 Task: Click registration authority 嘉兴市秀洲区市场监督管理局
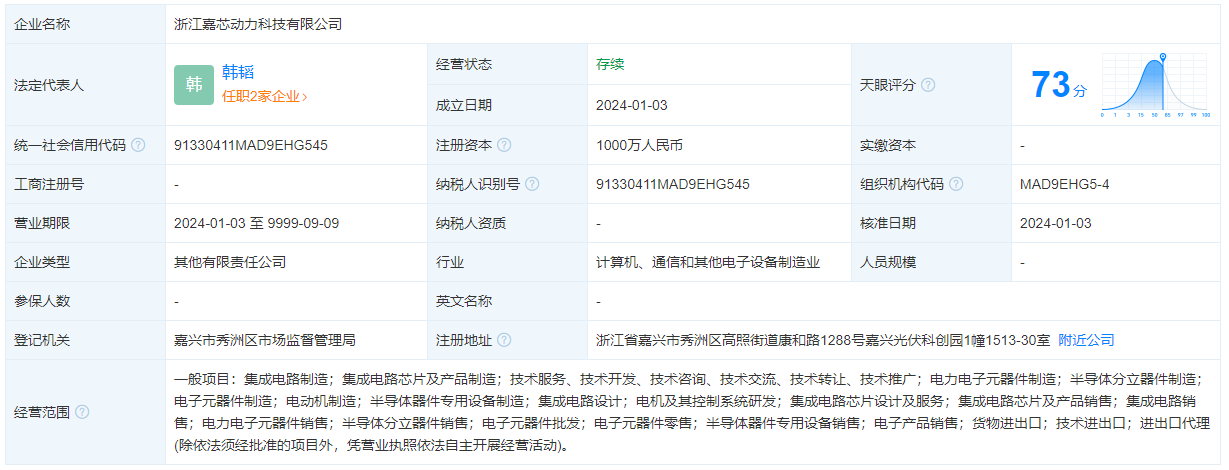265,341
